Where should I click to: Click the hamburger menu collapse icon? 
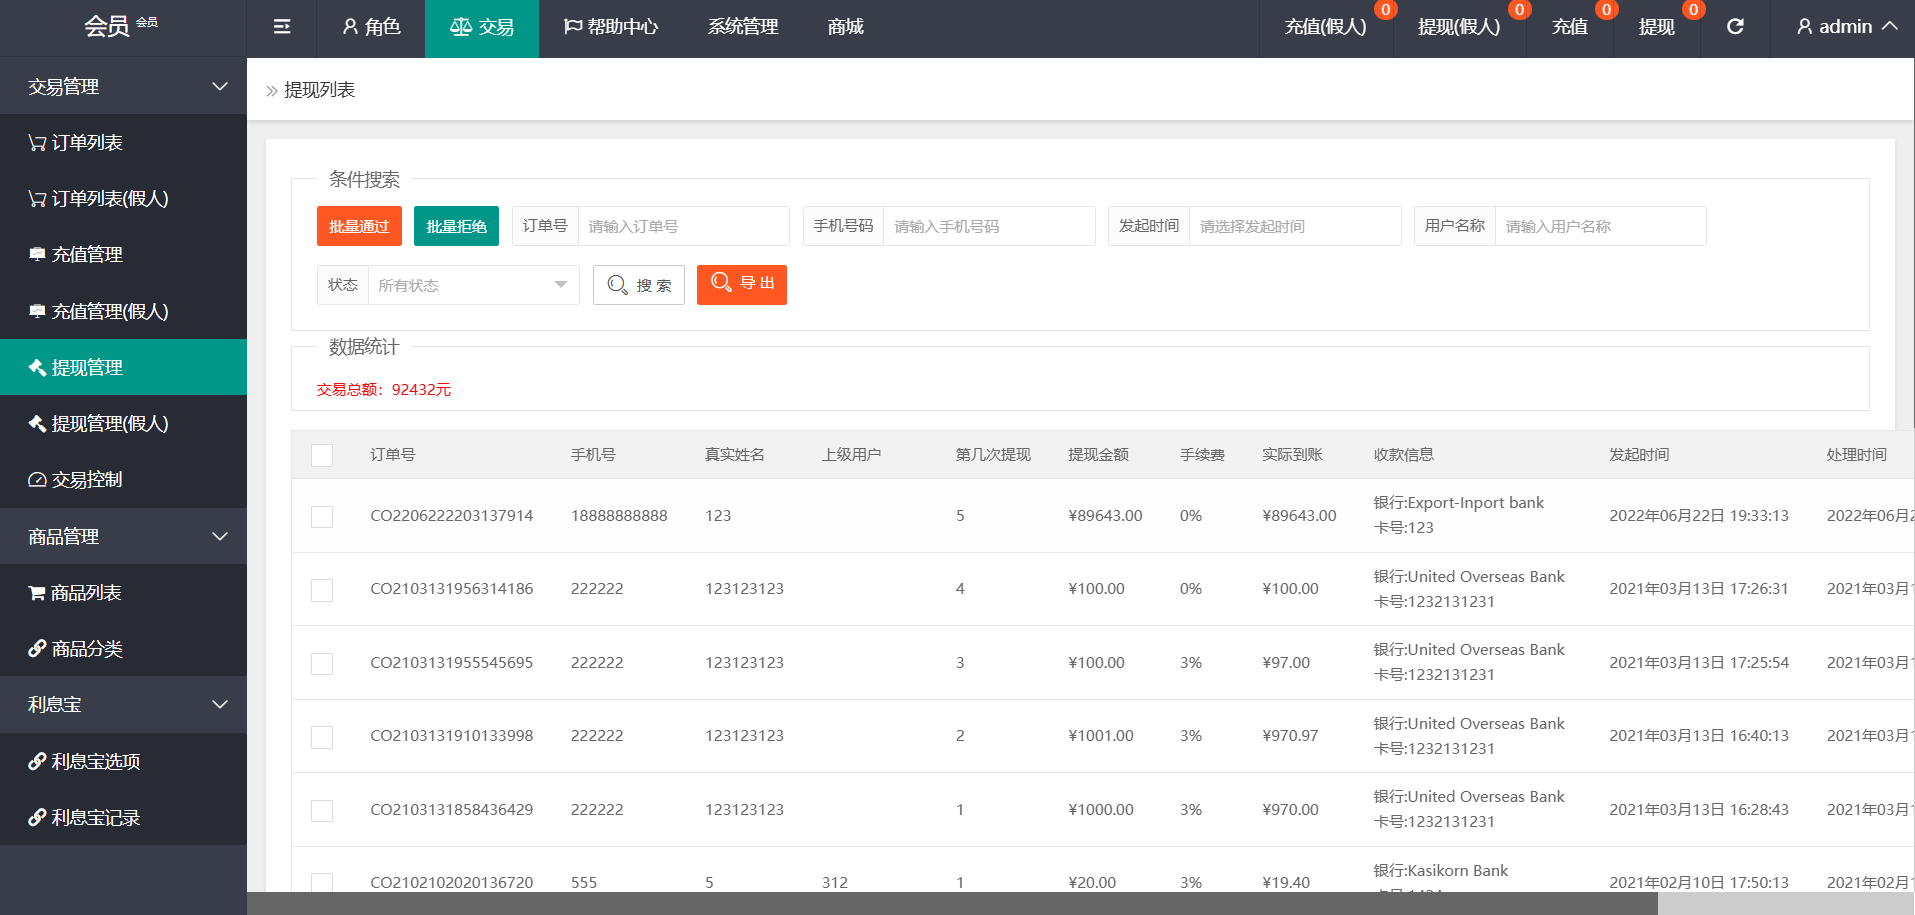click(282, 27)
